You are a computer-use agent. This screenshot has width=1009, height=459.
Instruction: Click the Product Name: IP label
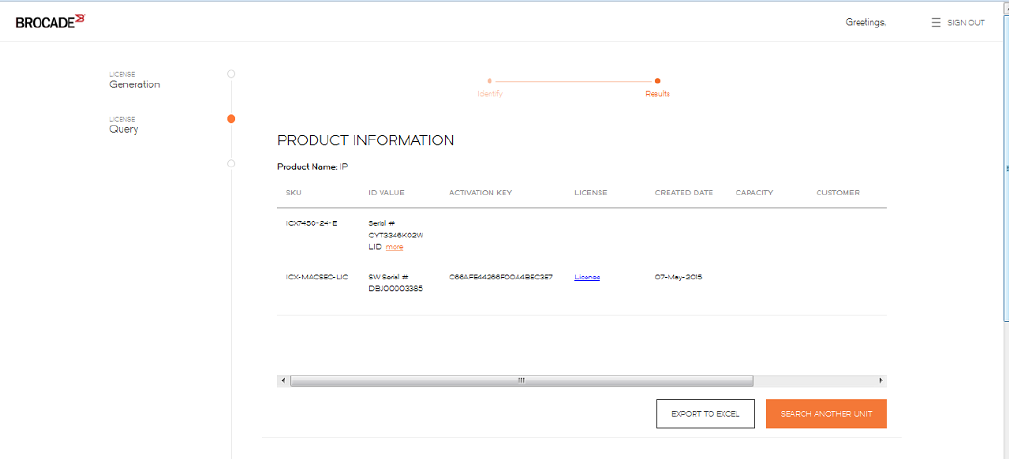click(x=313, y=167)
